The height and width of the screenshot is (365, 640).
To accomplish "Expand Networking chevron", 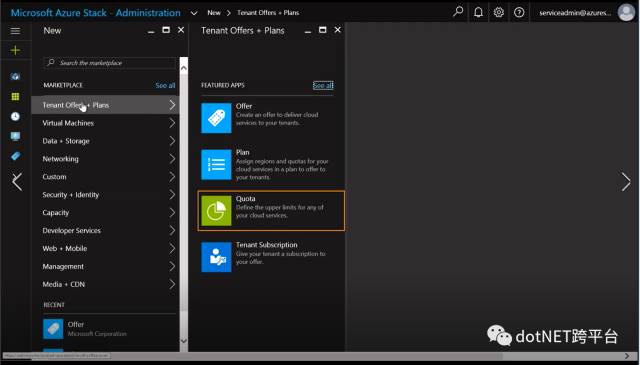I will click(172, 159).
